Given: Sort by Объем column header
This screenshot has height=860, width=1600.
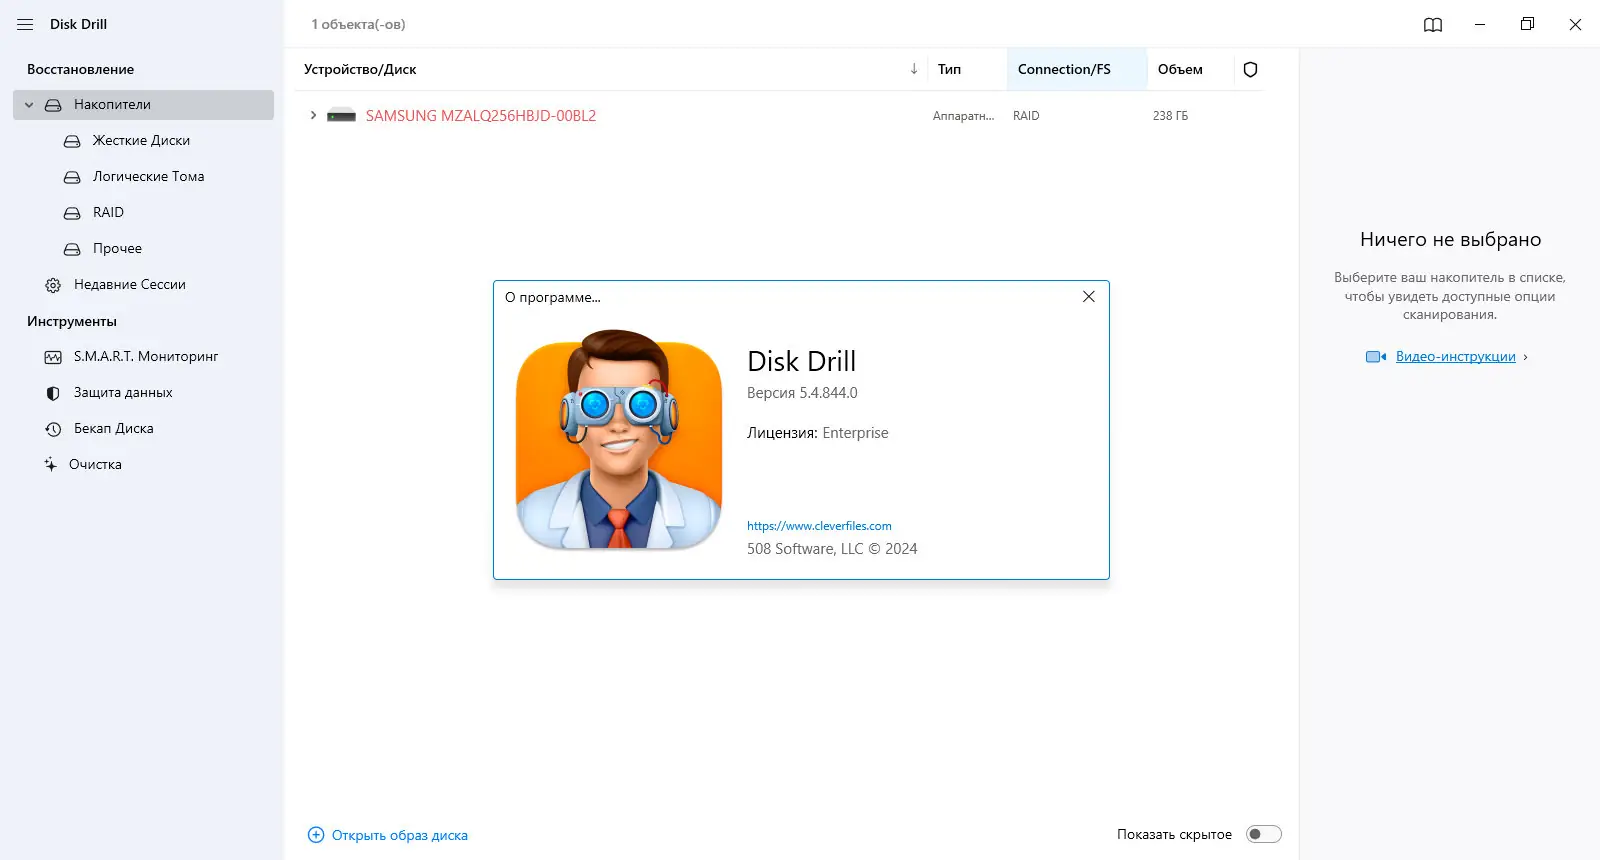Looking at the screenshot, I should click(1180, 69).
